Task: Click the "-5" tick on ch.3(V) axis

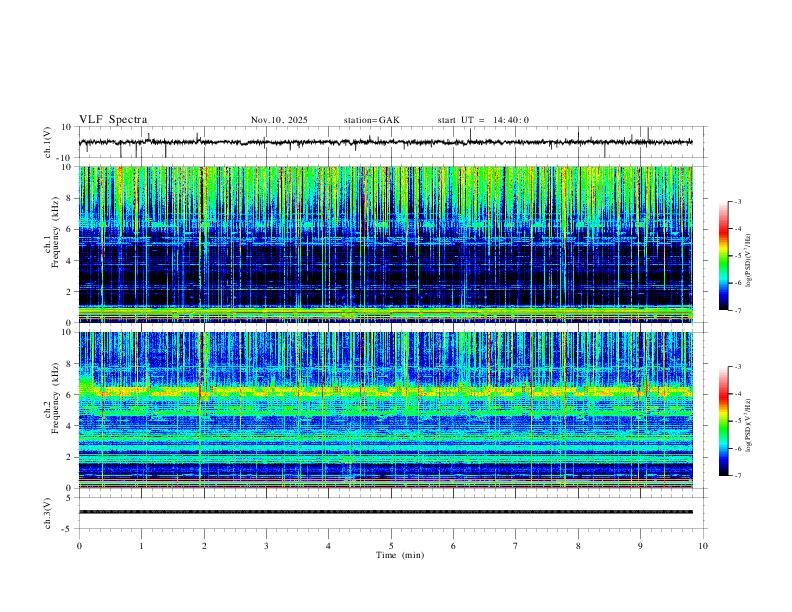Action: click(x=68, y=529)
